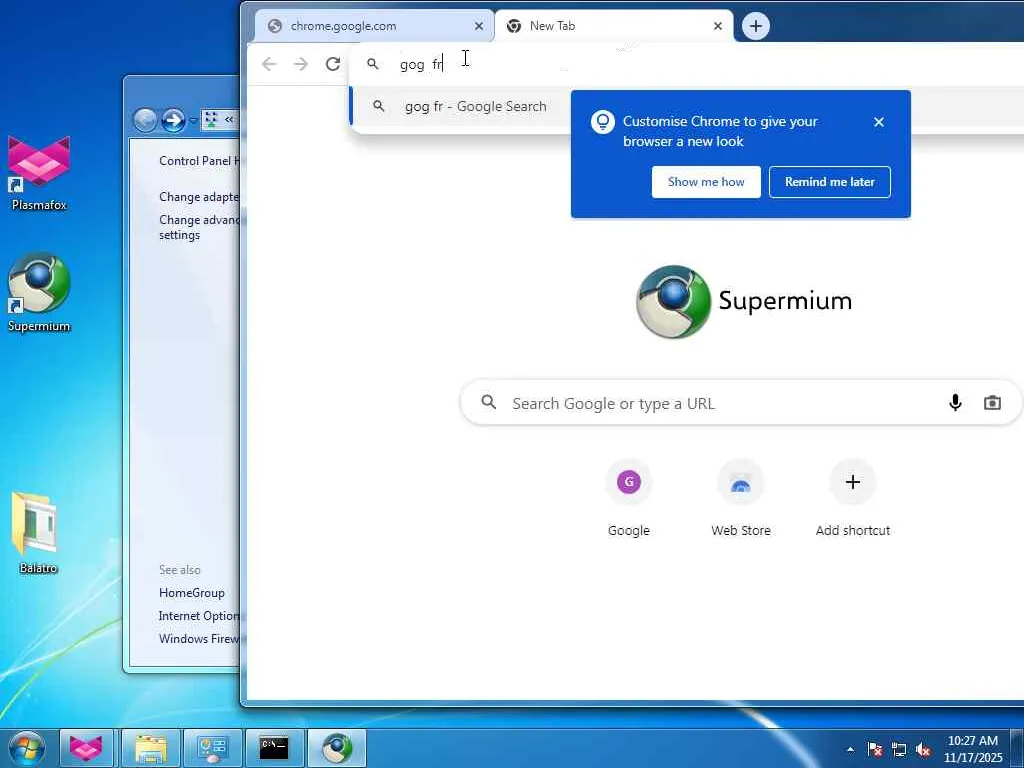Focus the 'Search Google or type a URL' box

[x=741, y=403]
